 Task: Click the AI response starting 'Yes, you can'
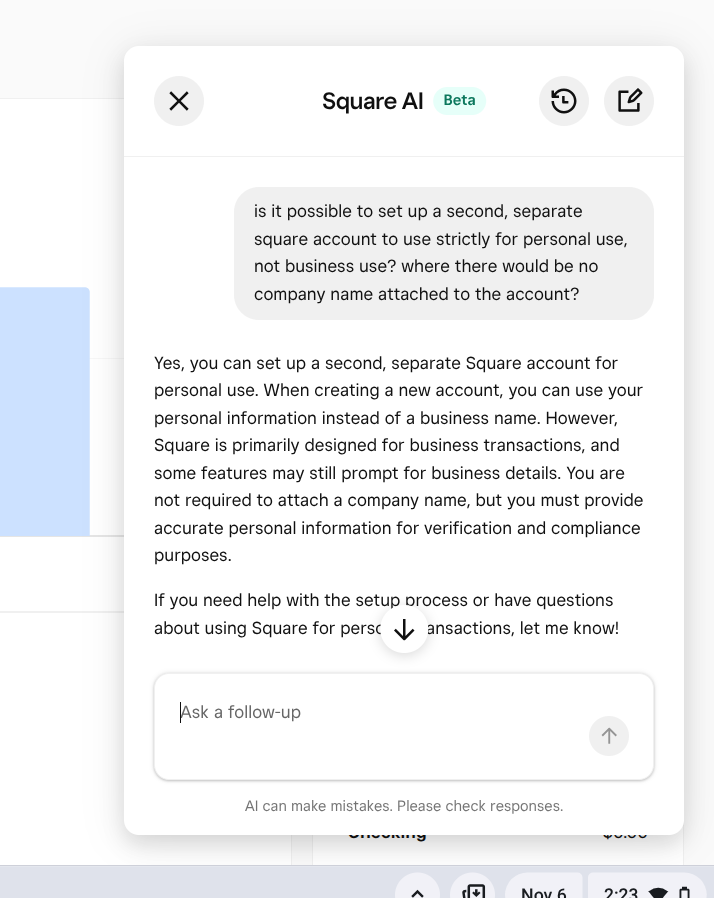coord(399,459)
